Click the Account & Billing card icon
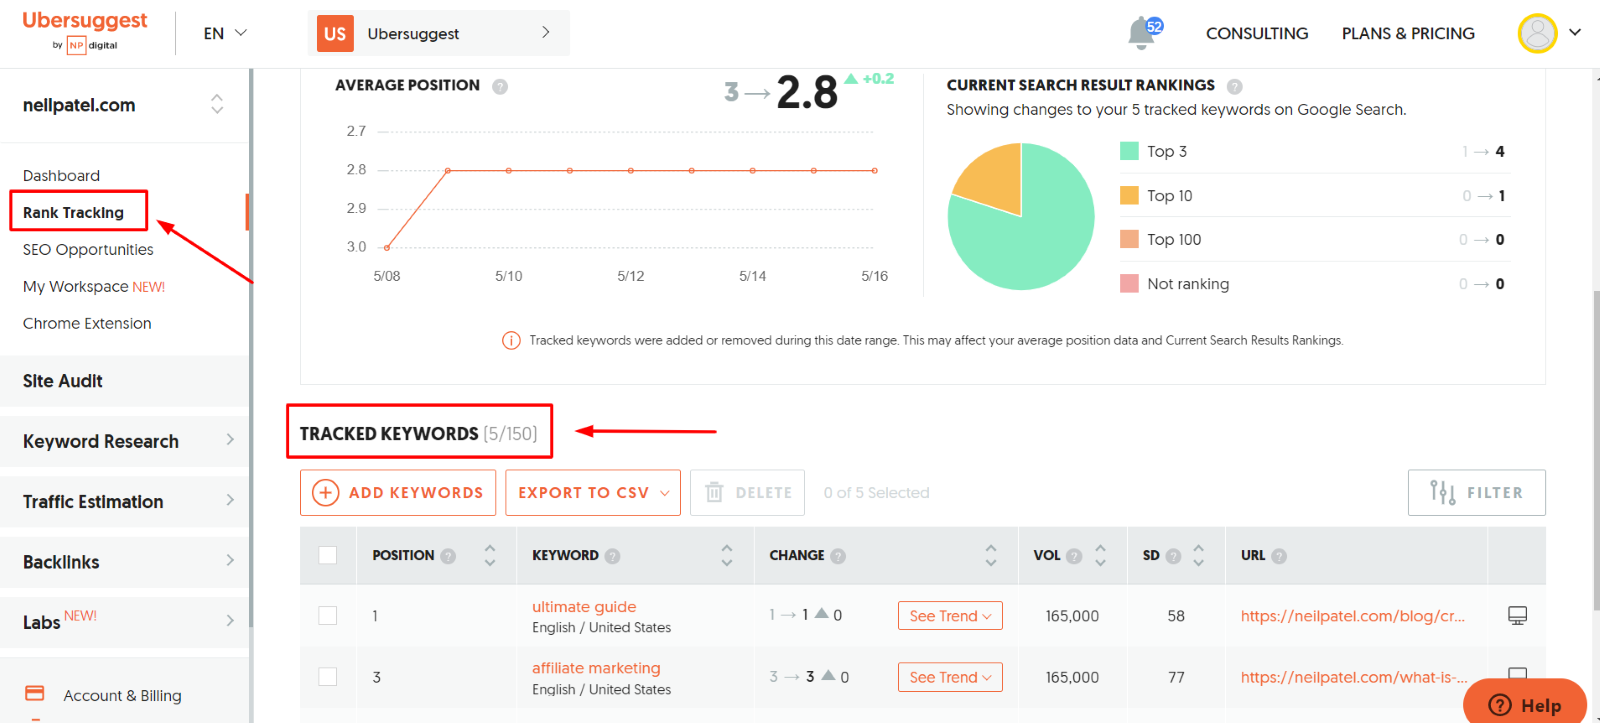The width and height of the screenshot is (1600, 723). pos(35,694)
